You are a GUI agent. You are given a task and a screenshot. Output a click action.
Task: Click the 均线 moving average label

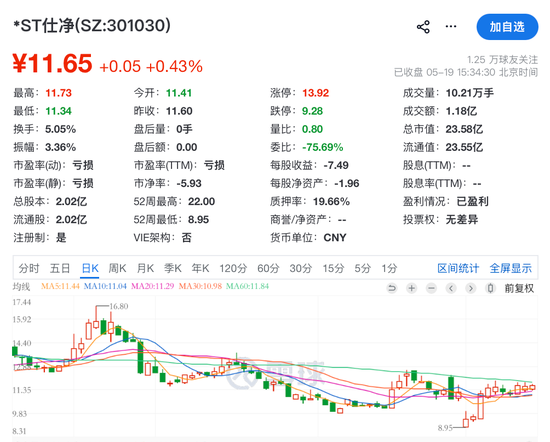coord(21,287)
